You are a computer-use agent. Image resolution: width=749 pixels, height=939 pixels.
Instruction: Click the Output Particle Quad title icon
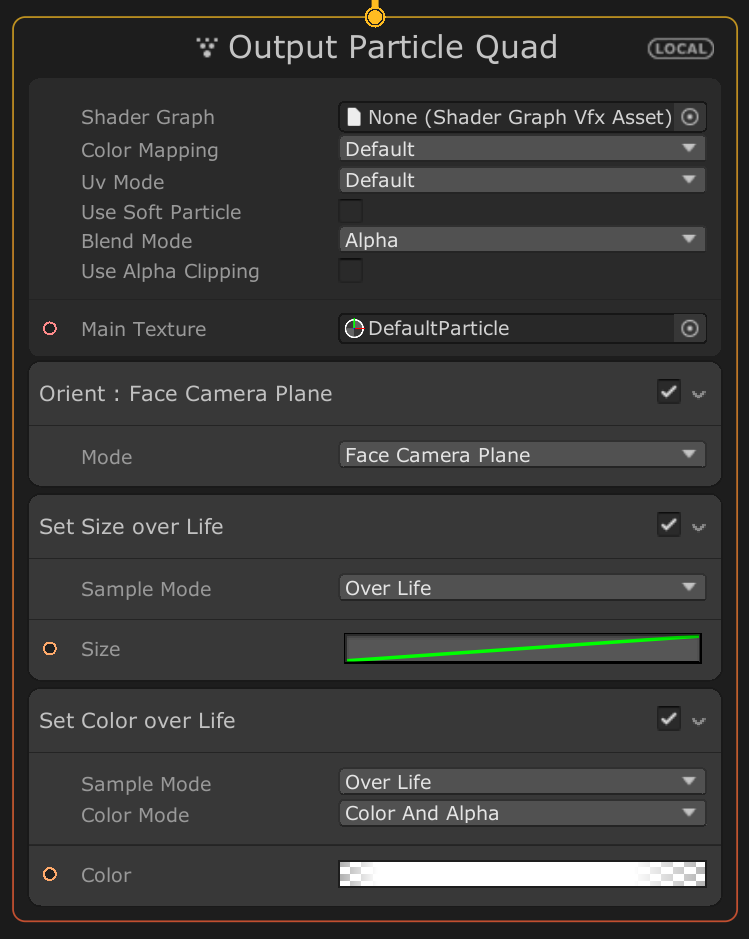[207, 46]
